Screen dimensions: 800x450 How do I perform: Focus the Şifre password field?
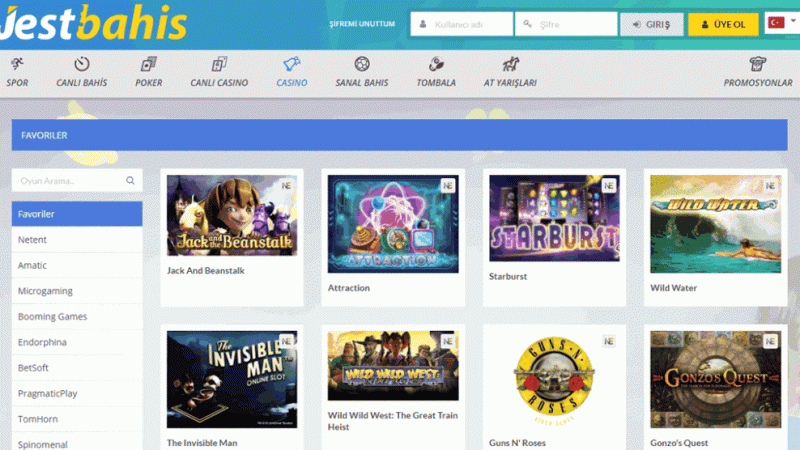tap(566, 24)
